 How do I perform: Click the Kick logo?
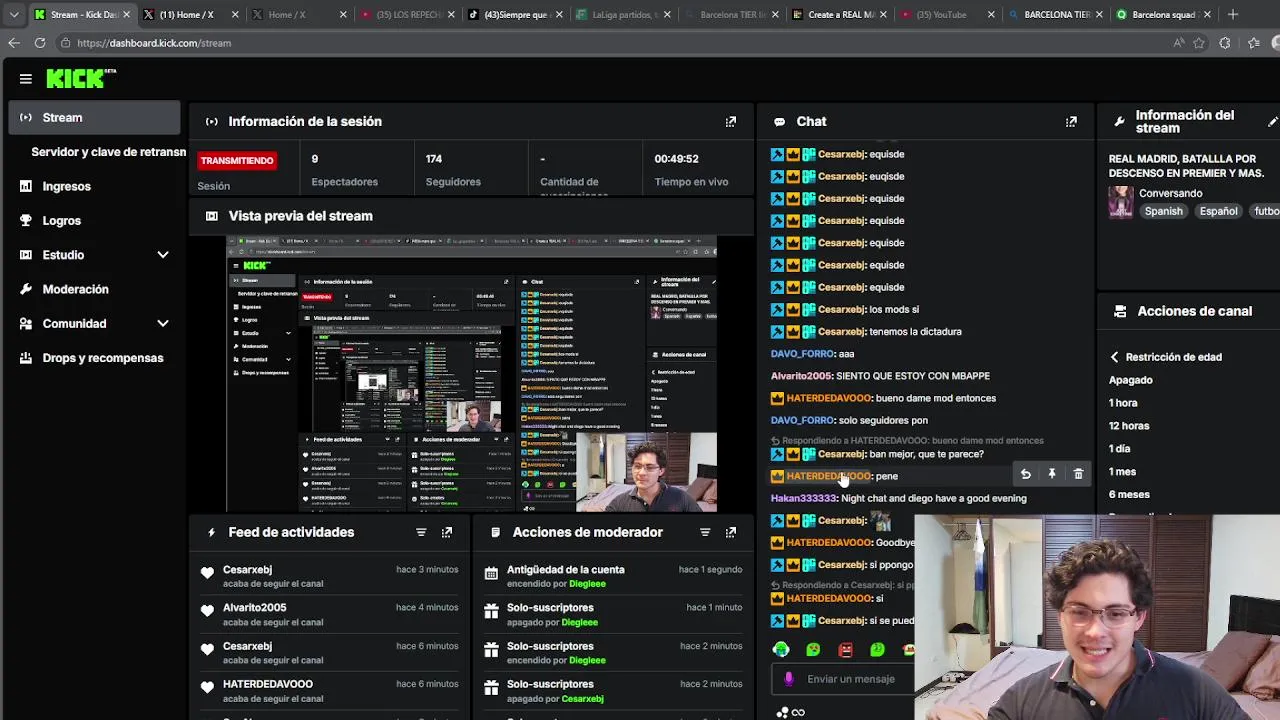tap(81, 78)
